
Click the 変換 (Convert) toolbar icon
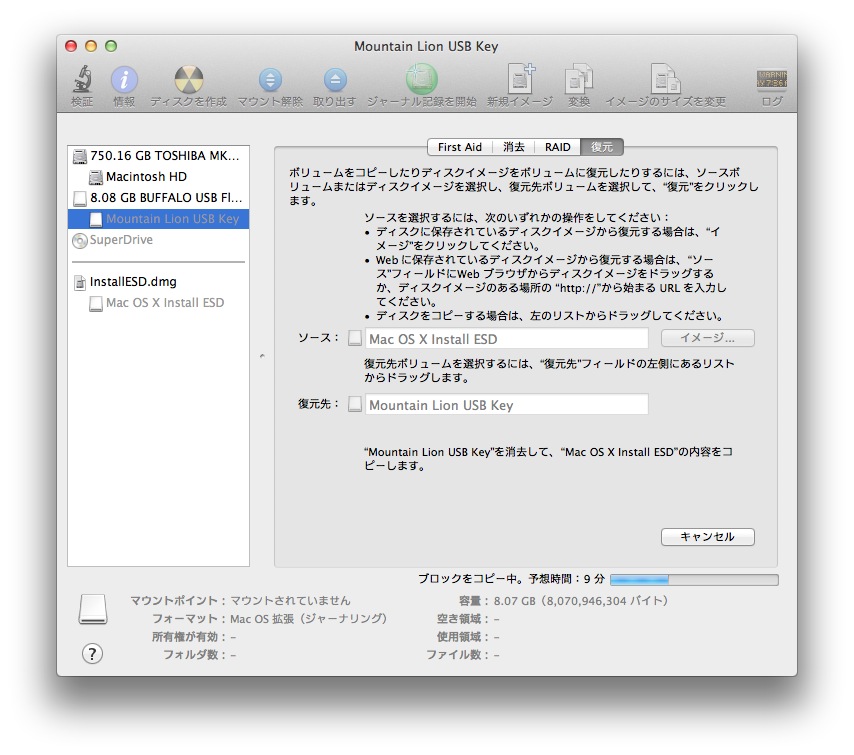[x=578, y=80]
